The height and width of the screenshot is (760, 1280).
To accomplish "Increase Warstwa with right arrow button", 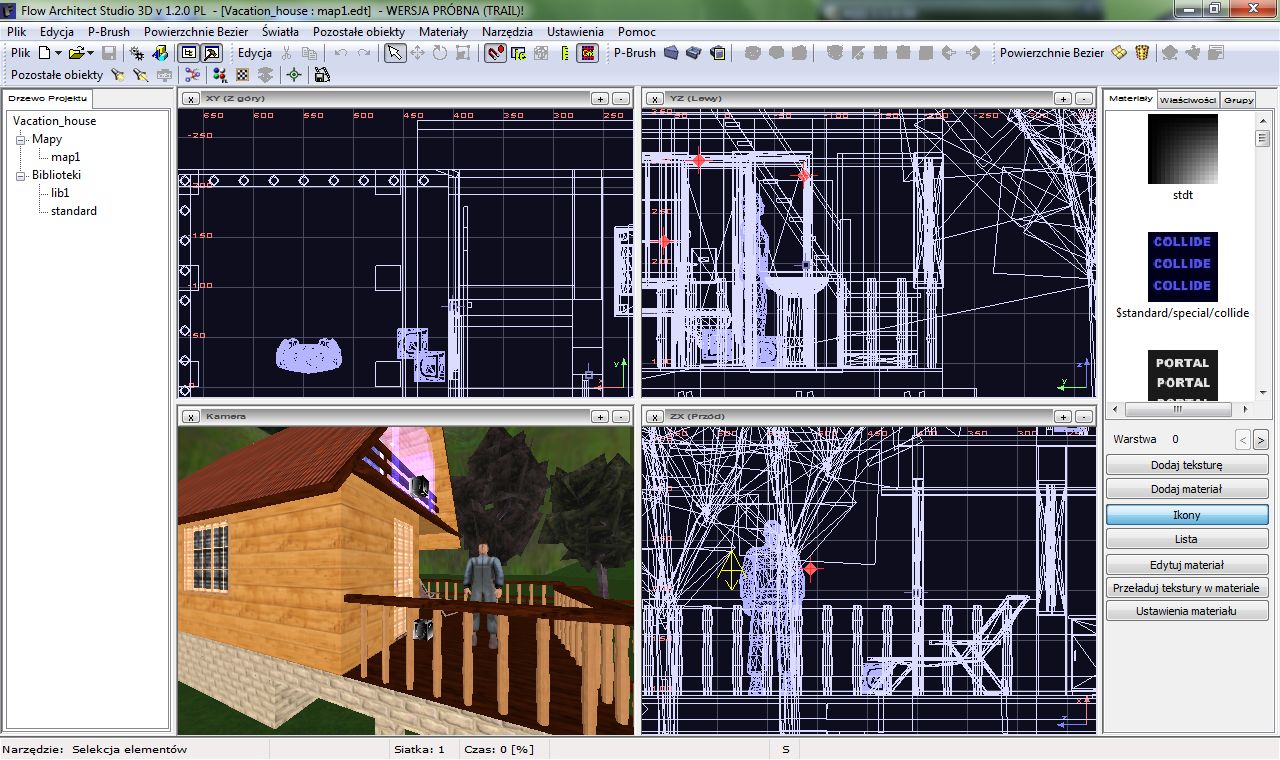I will click(1261, 439).
